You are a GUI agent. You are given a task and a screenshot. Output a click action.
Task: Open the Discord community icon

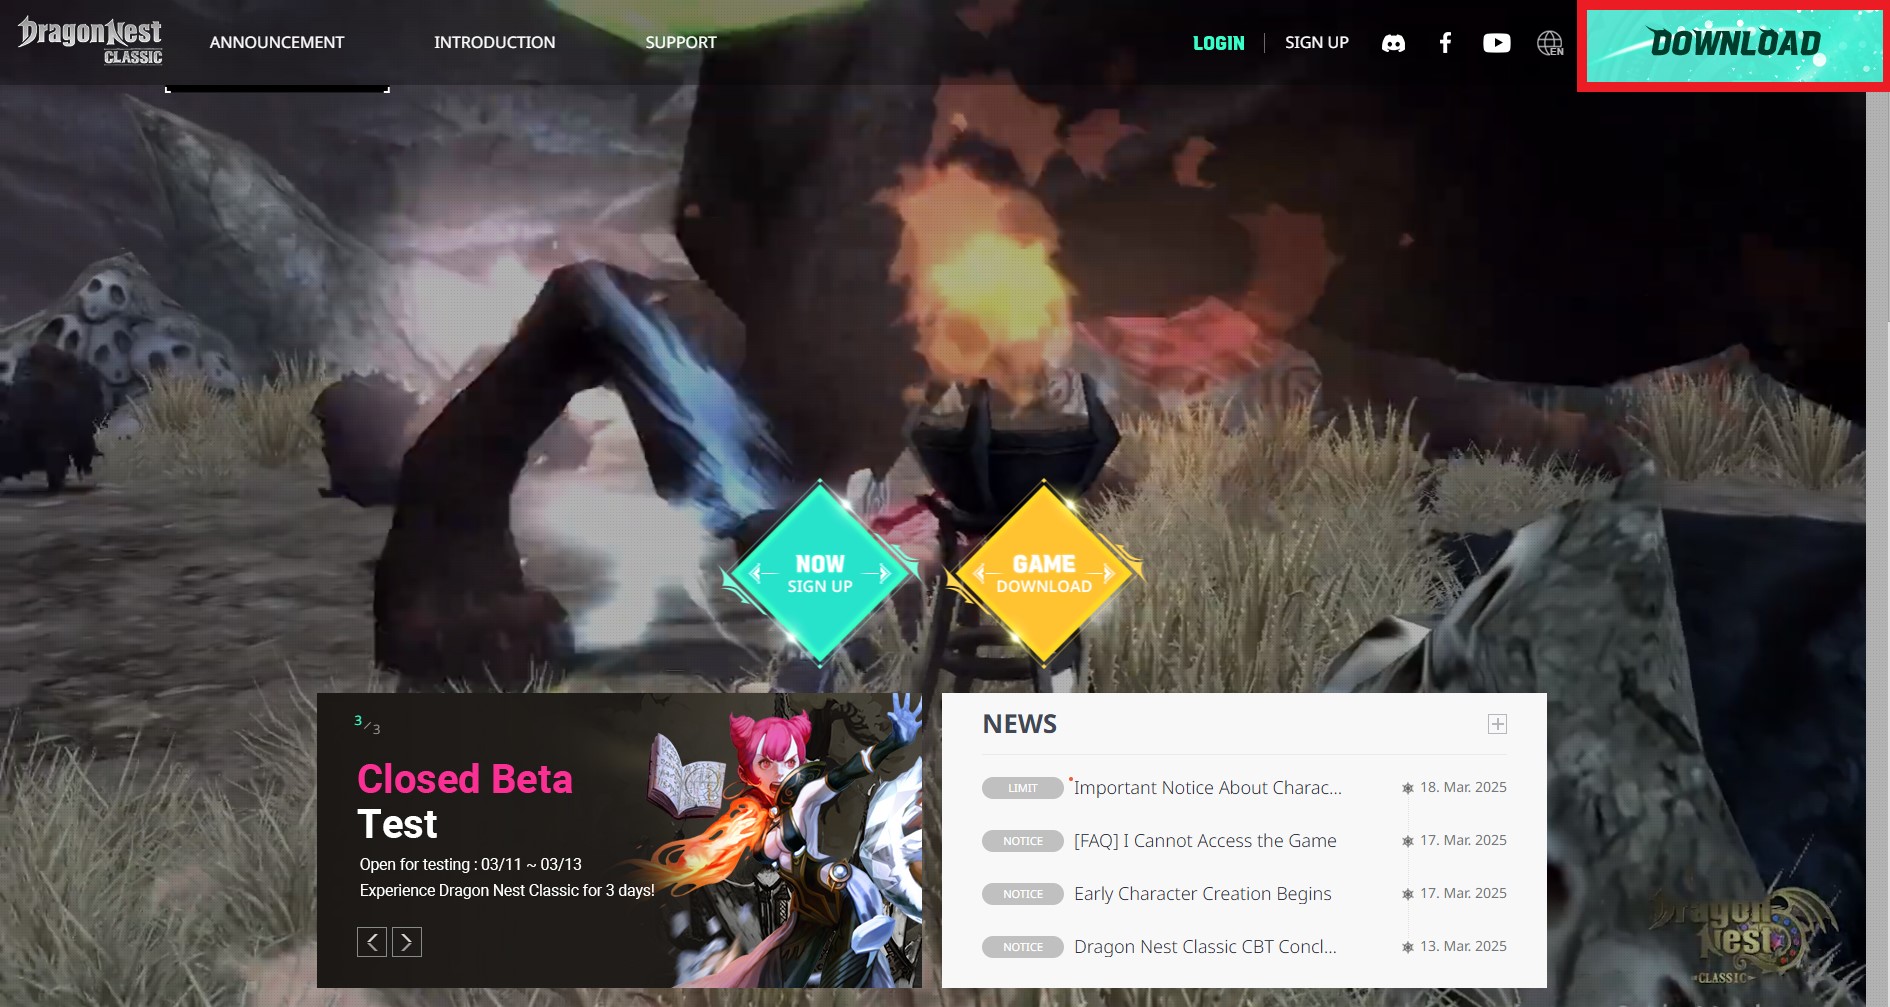1393,43
